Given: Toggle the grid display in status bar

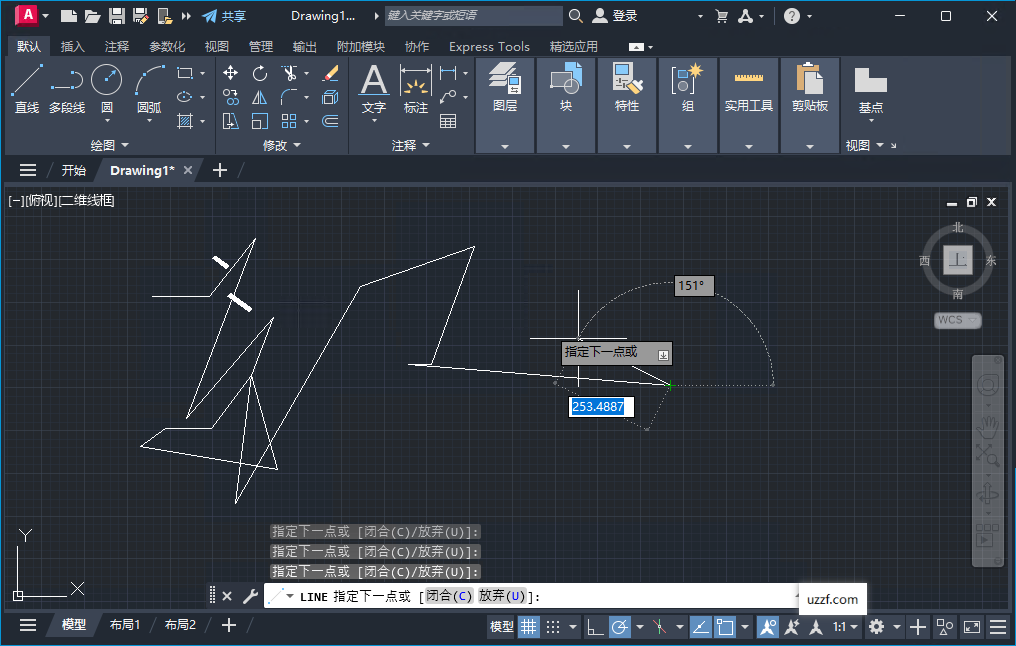Looking at the screenshot, I should coord(528,626).
